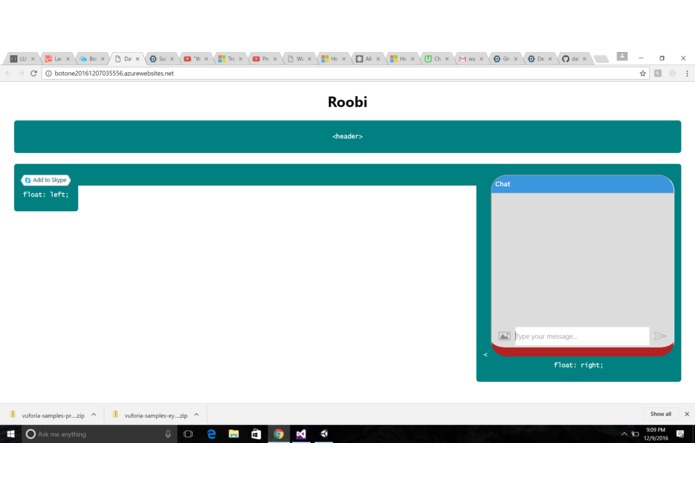
Task: Click the Add to Skype button
Action: coord(46,180)
